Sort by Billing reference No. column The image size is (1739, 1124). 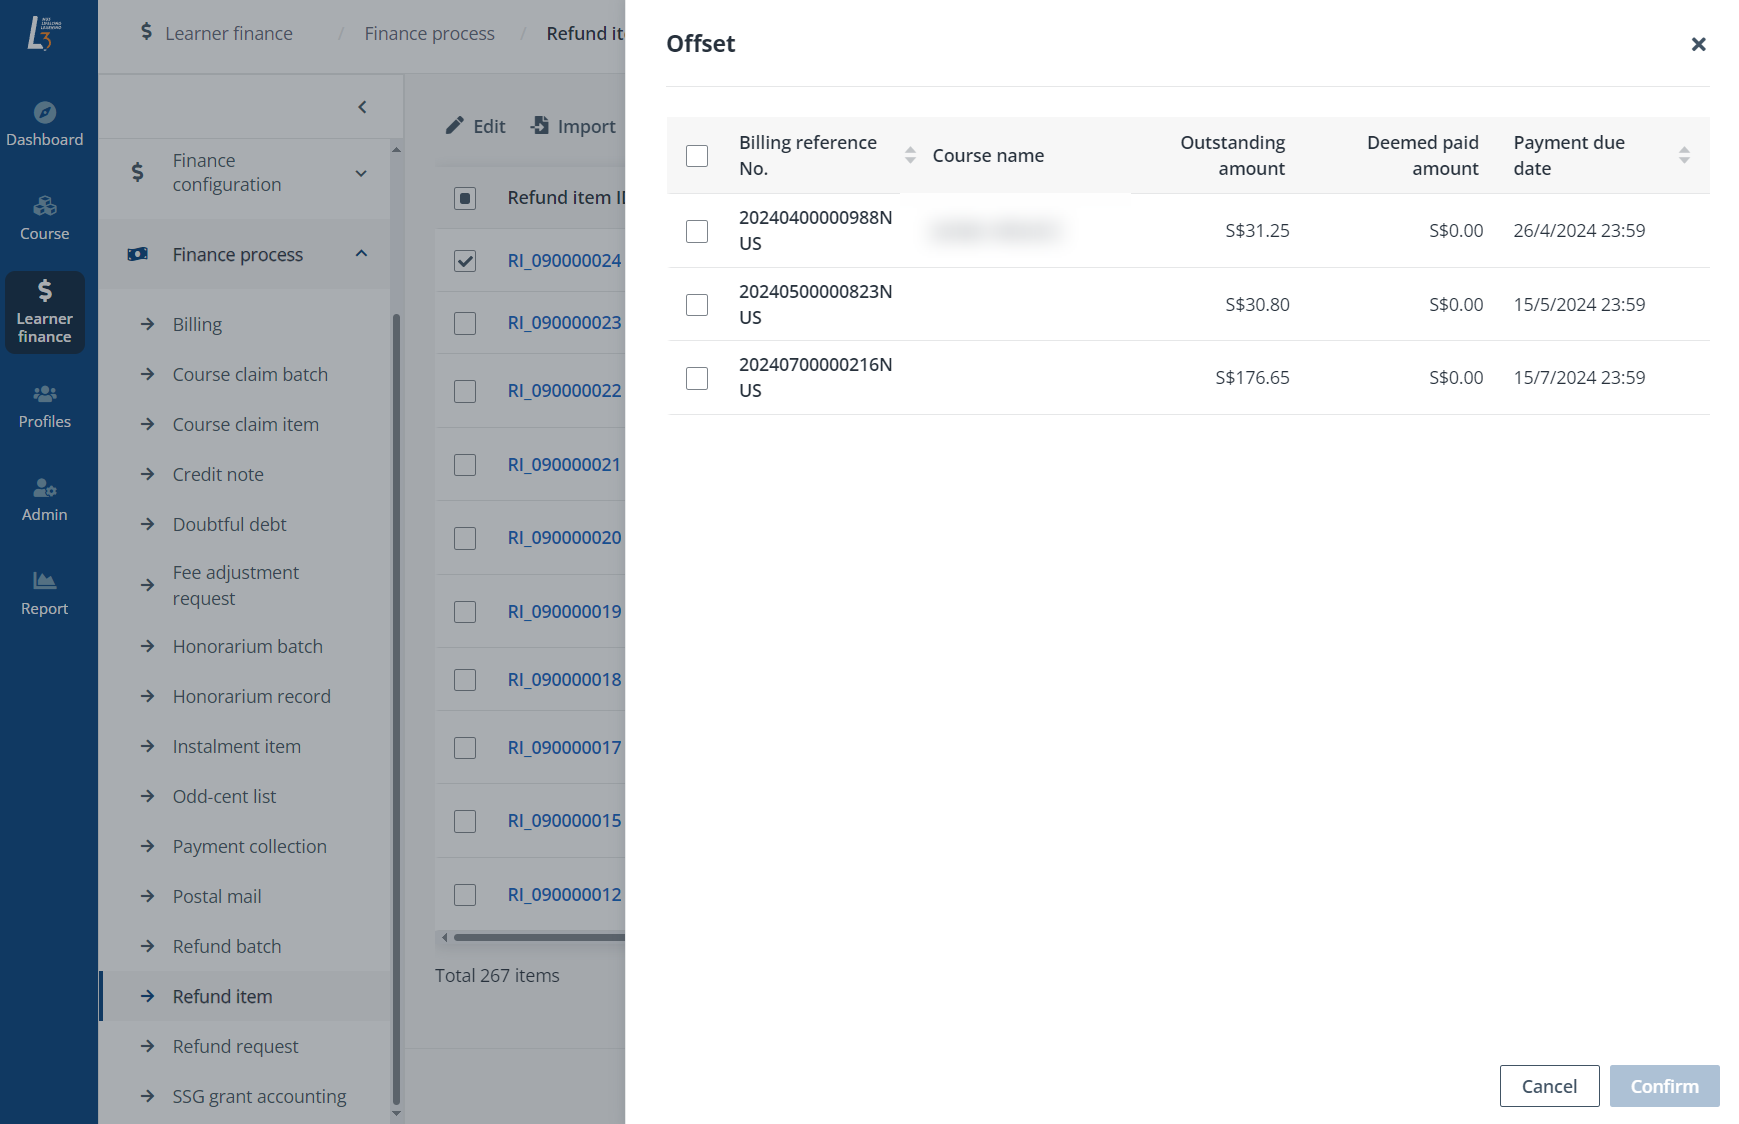point(910,155)
